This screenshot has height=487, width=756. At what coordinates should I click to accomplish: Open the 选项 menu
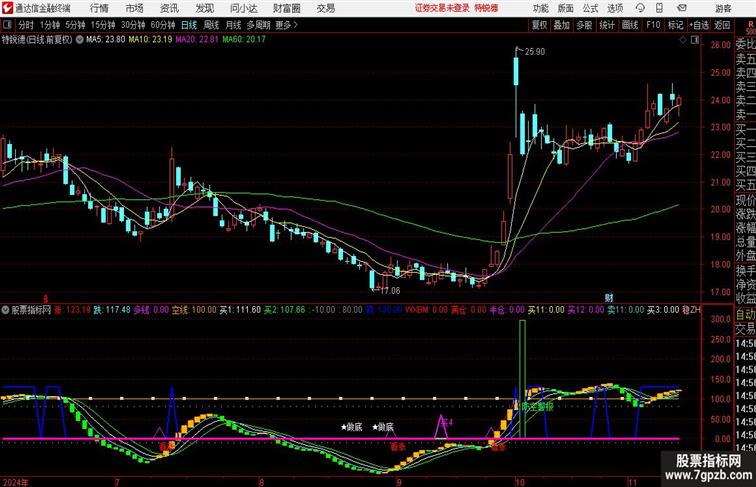click(x=615, y=8)
